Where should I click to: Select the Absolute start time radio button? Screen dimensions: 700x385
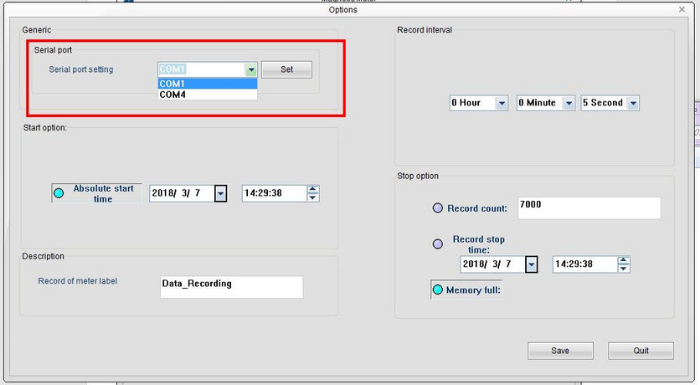(x=59, y=193)
